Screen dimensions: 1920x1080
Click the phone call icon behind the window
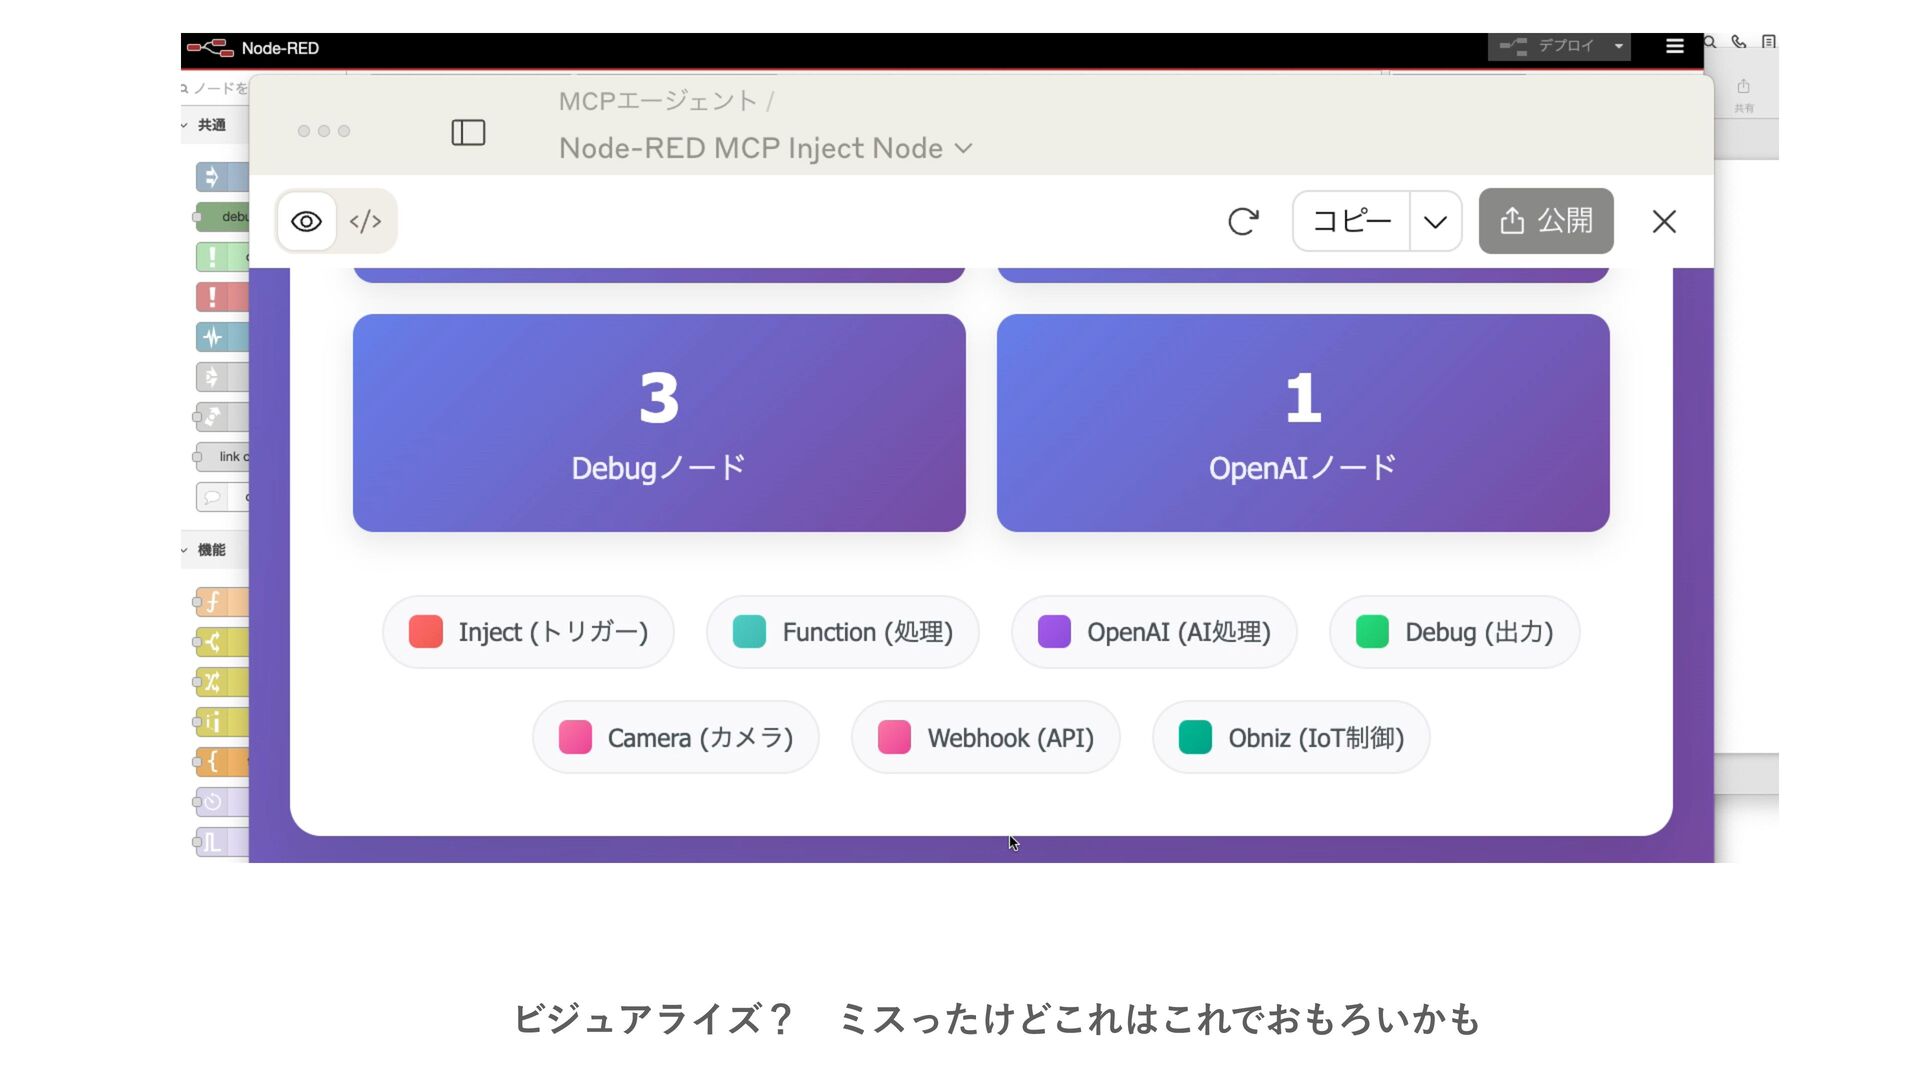coord(1739,42)
